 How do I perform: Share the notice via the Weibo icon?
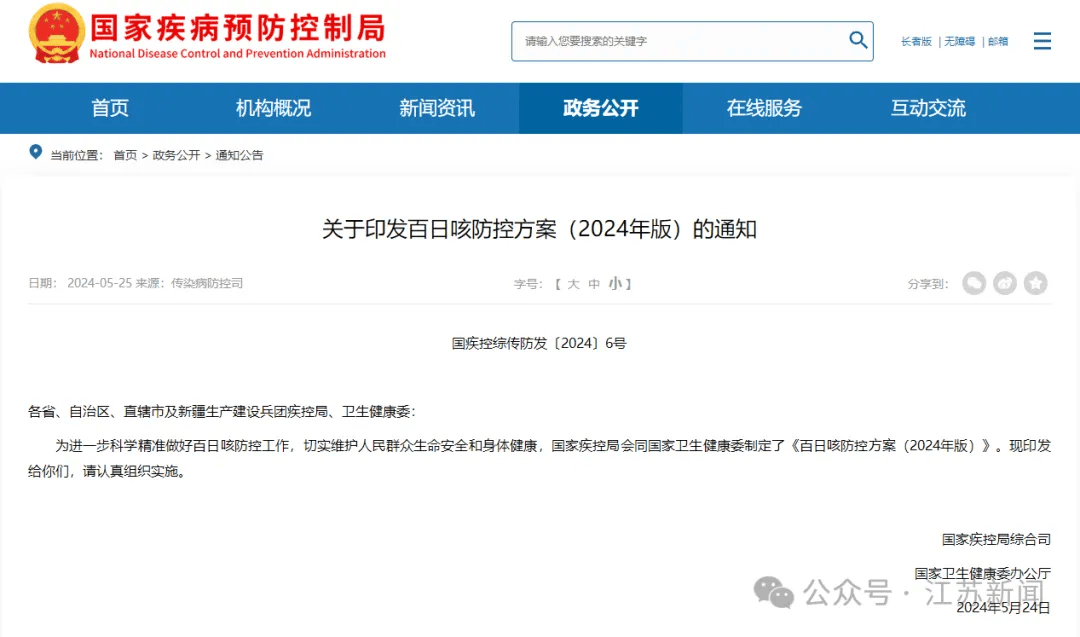click(1004, 283)
